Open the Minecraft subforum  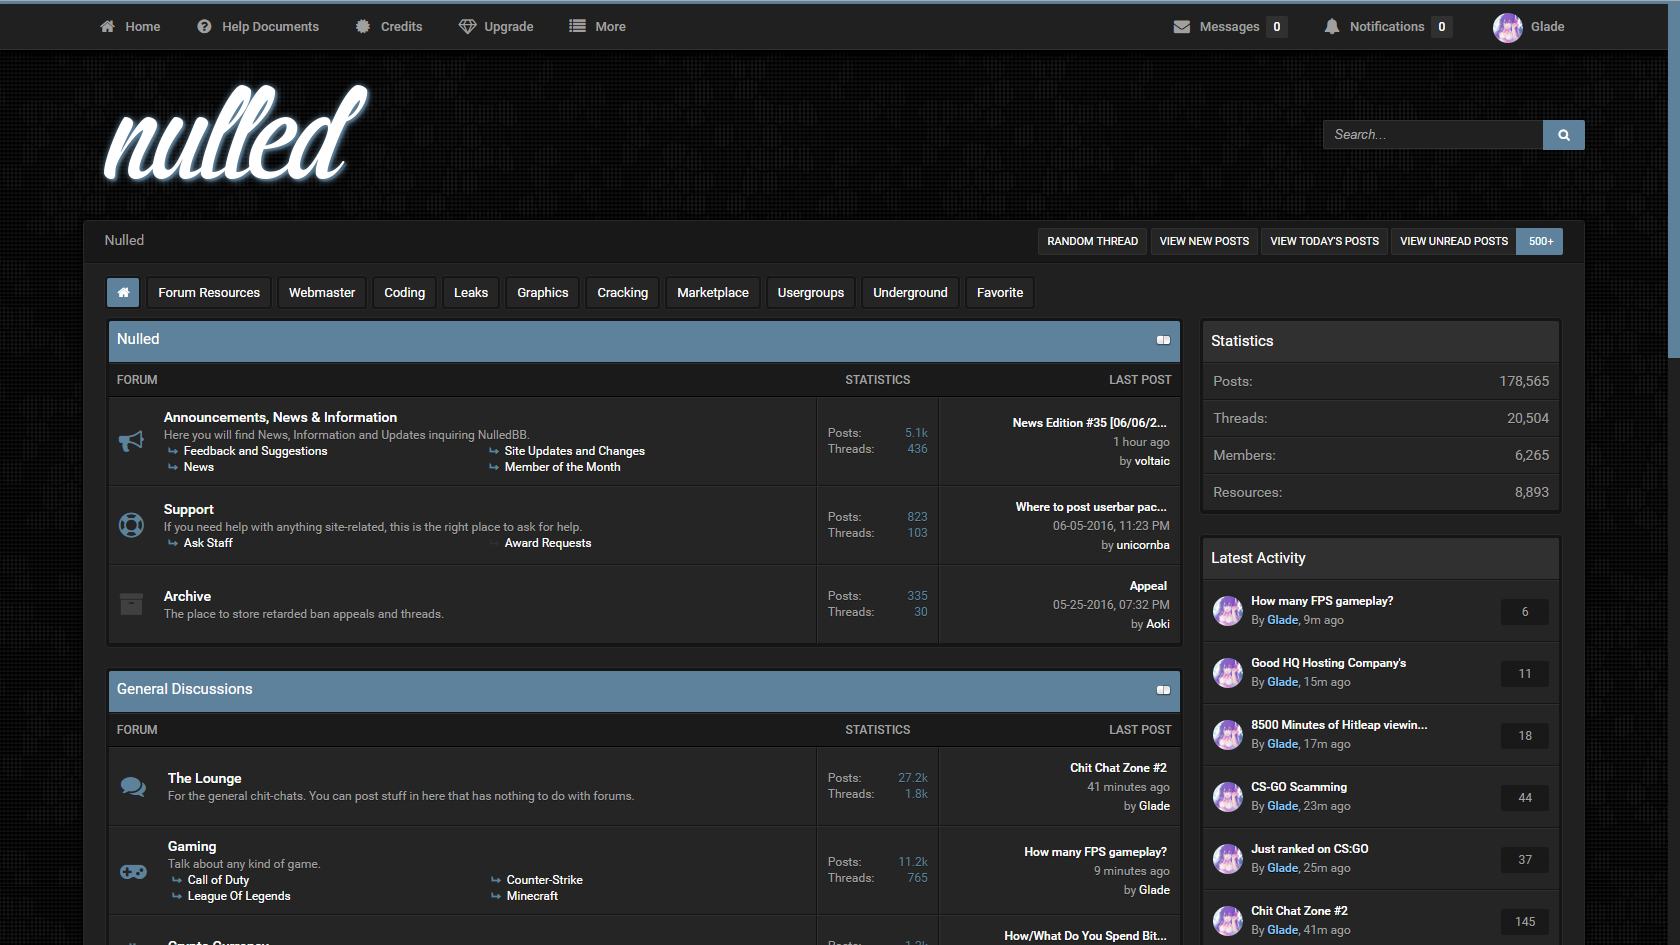[x=532, y=896]
